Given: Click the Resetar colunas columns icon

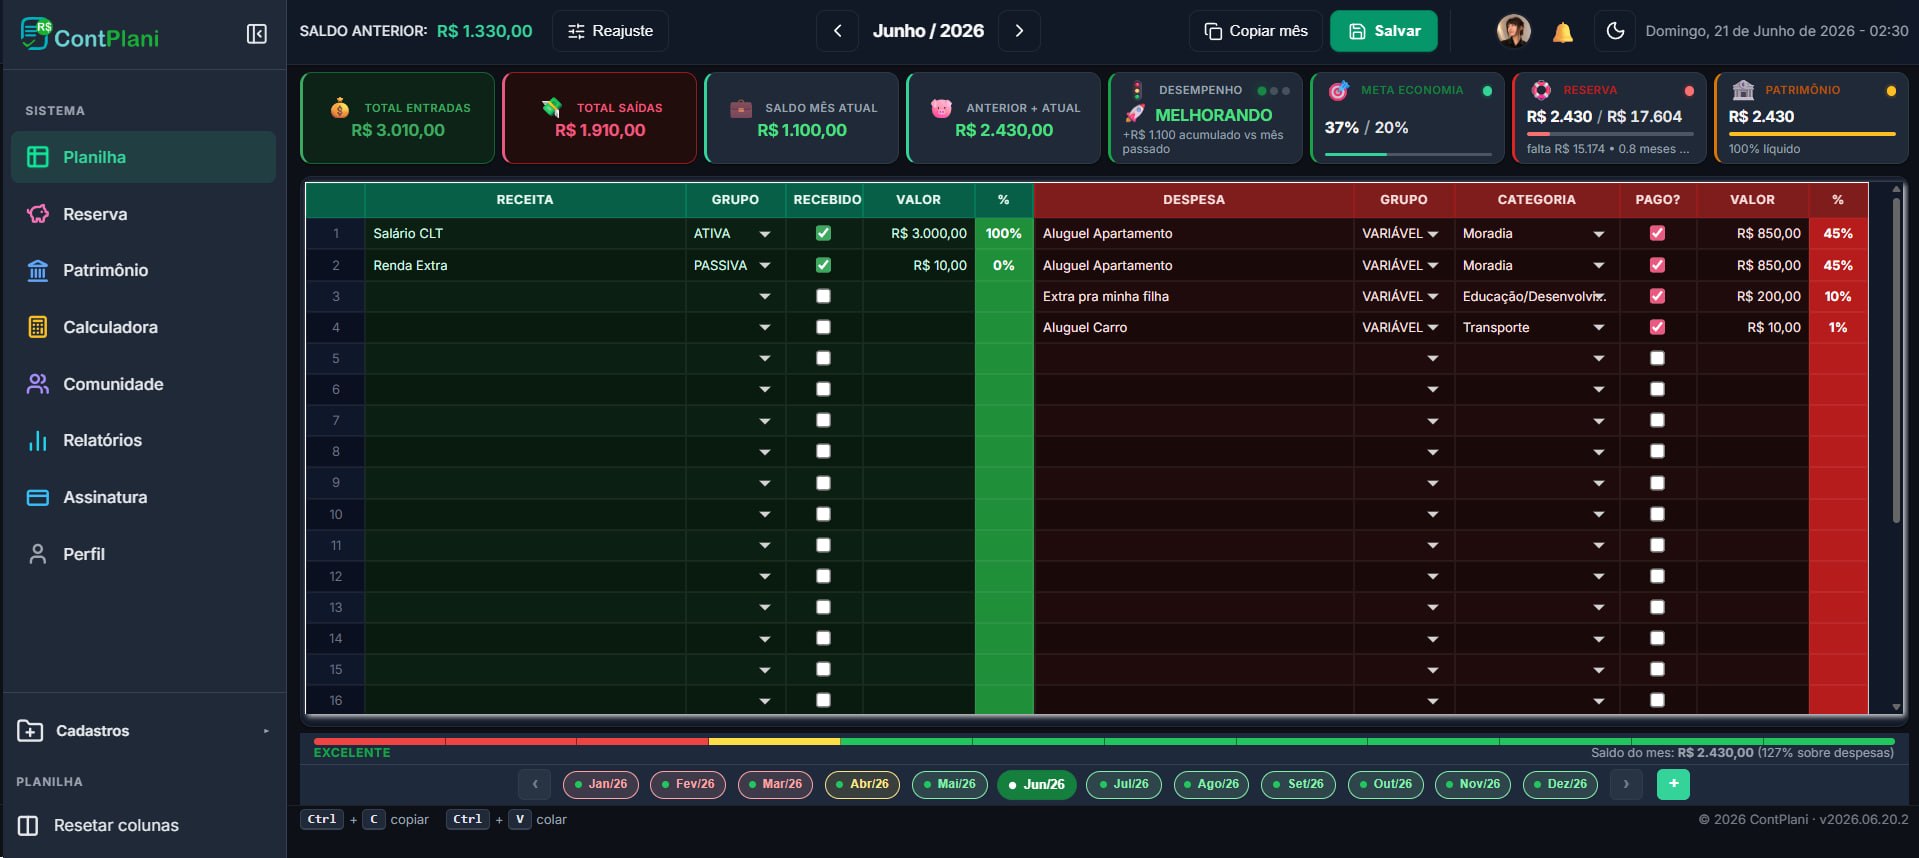Looking at the screenshot, I should (x=28, y=825).
